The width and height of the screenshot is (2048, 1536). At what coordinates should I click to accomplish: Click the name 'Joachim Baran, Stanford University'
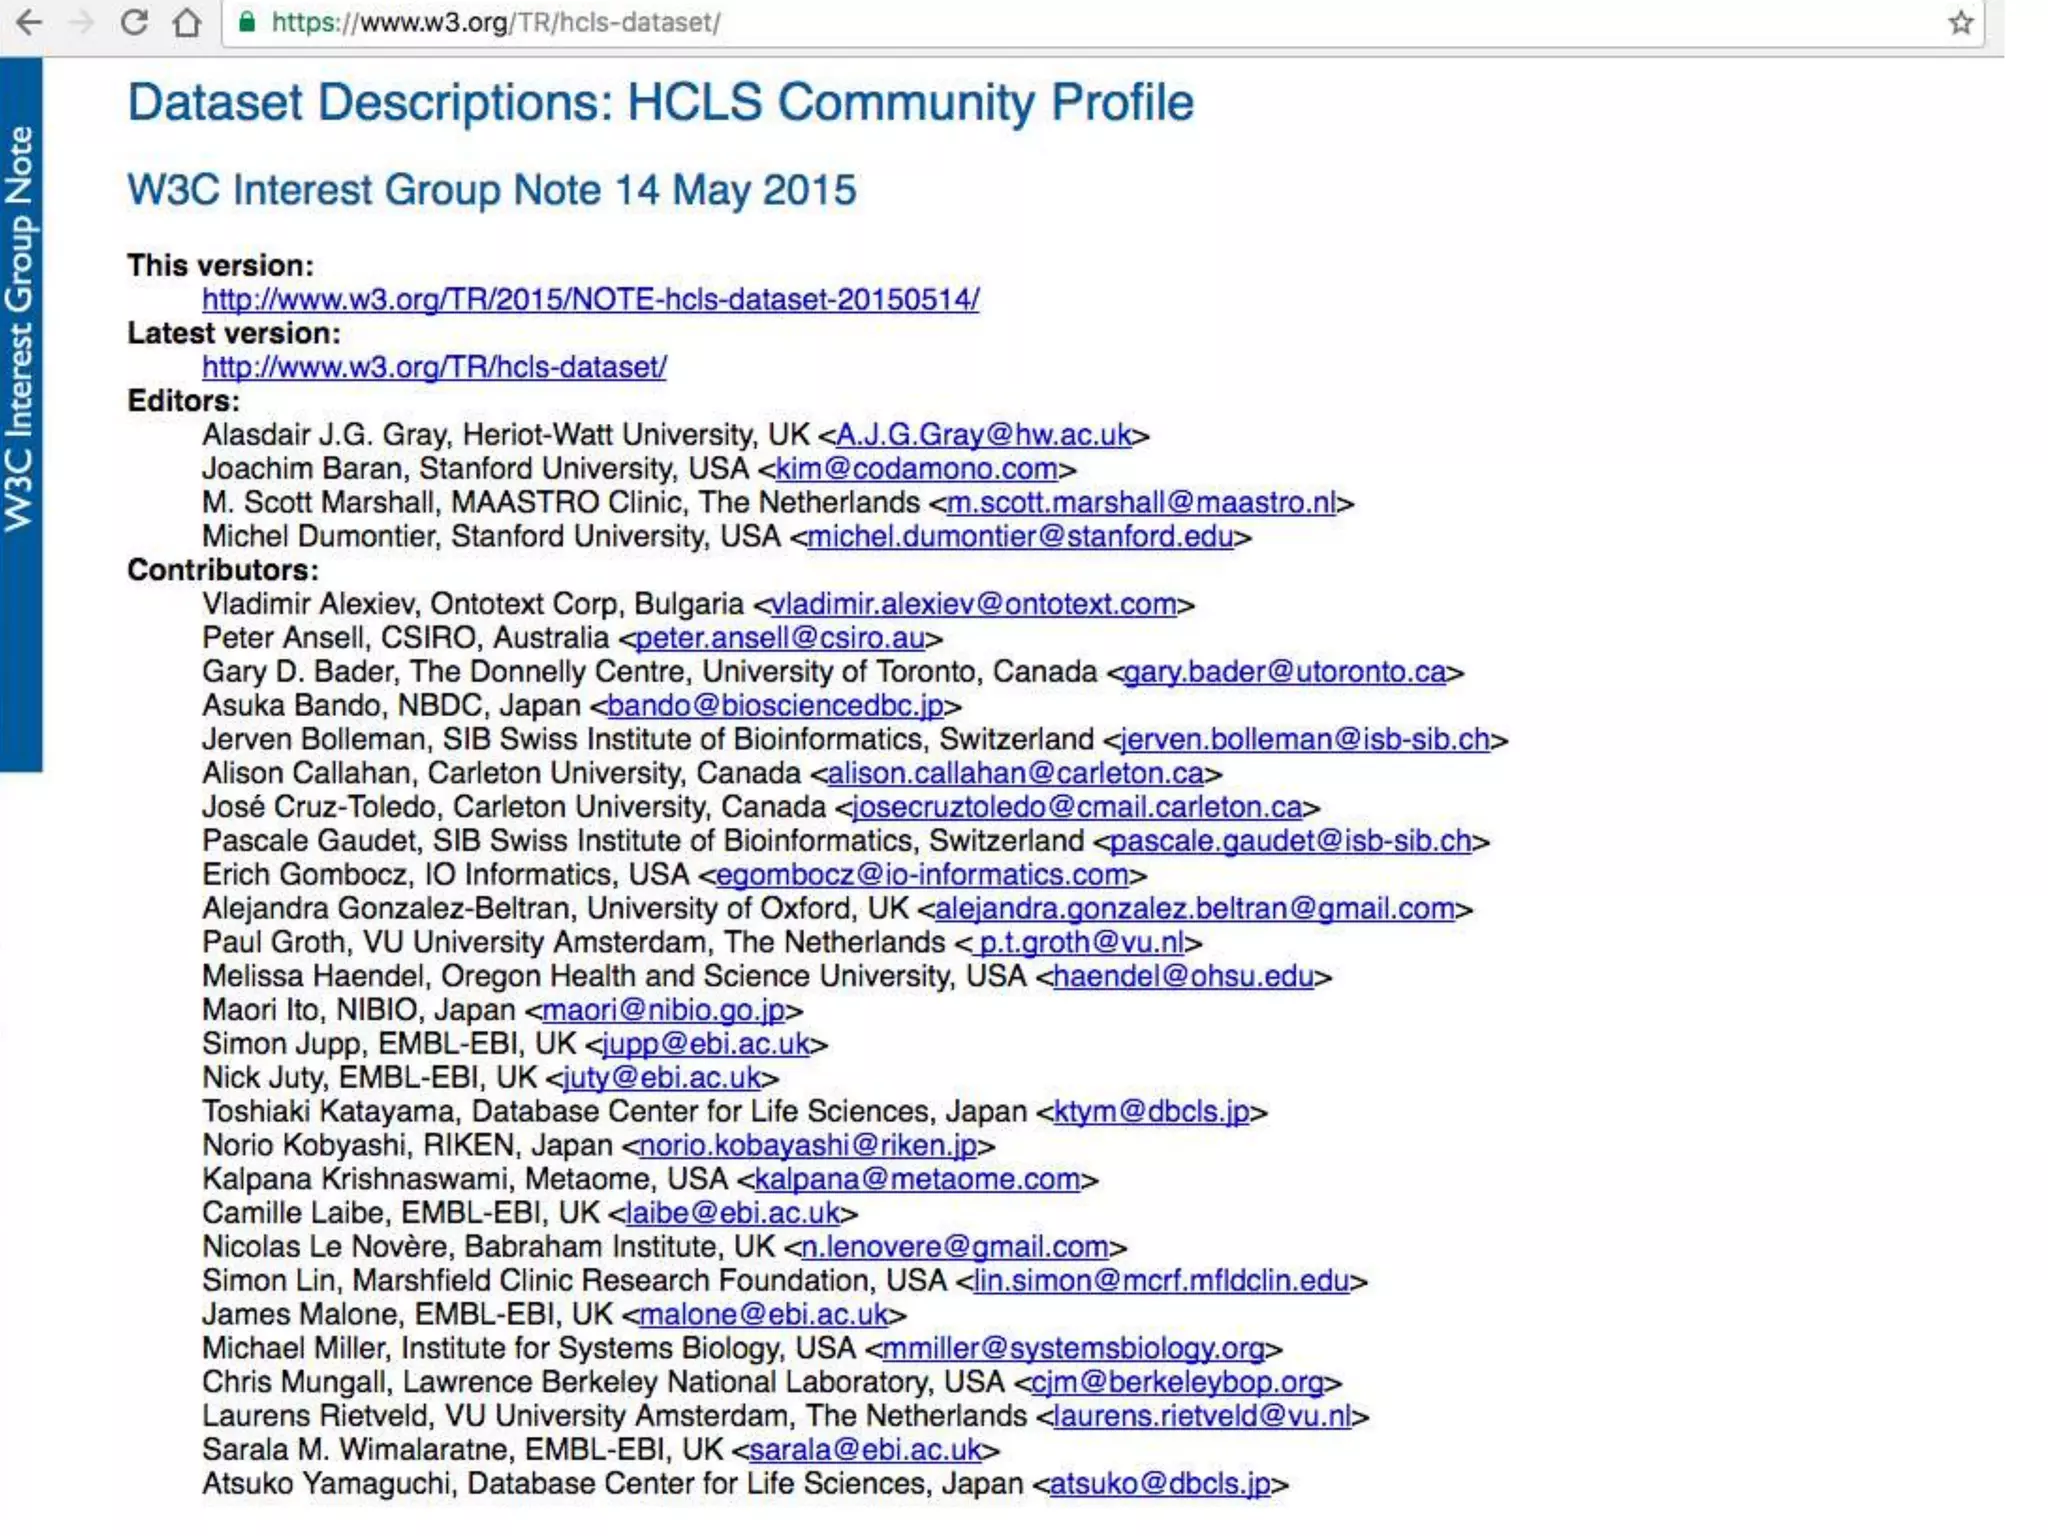coord(439,469)
